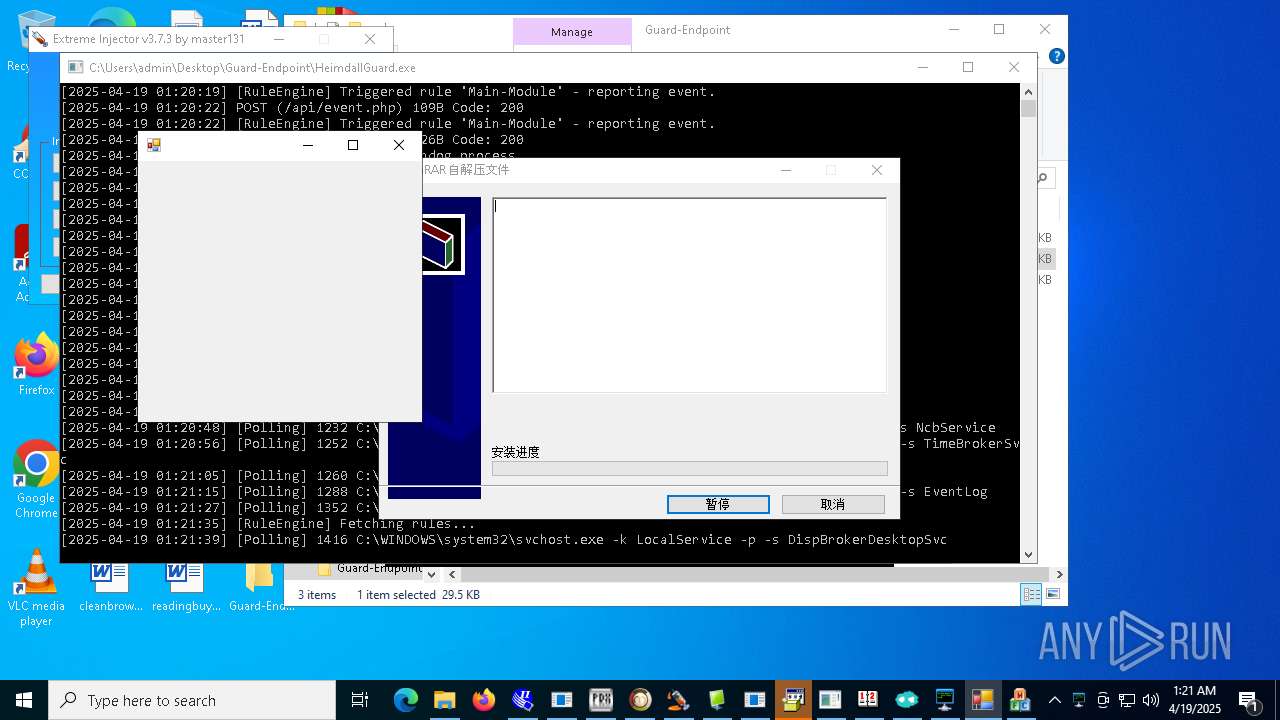This screenshot has height=720, width=1280.
Task: Close the Guard-Endpoint File Explorer window
Action: point(1045,30)
